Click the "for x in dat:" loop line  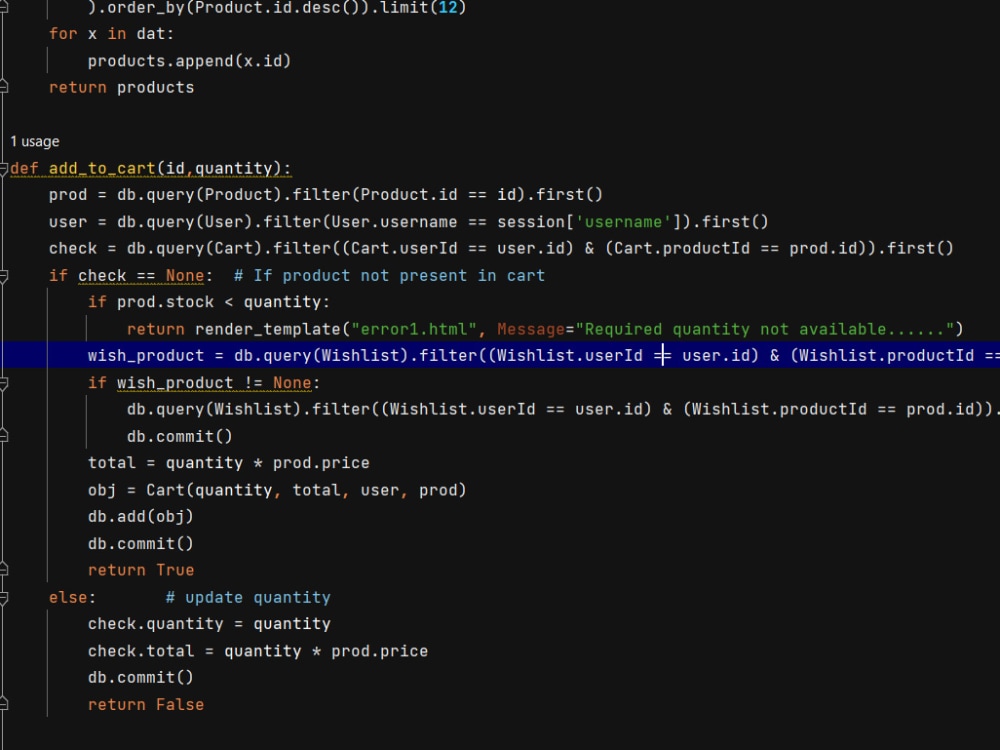[x=111, y=34]
